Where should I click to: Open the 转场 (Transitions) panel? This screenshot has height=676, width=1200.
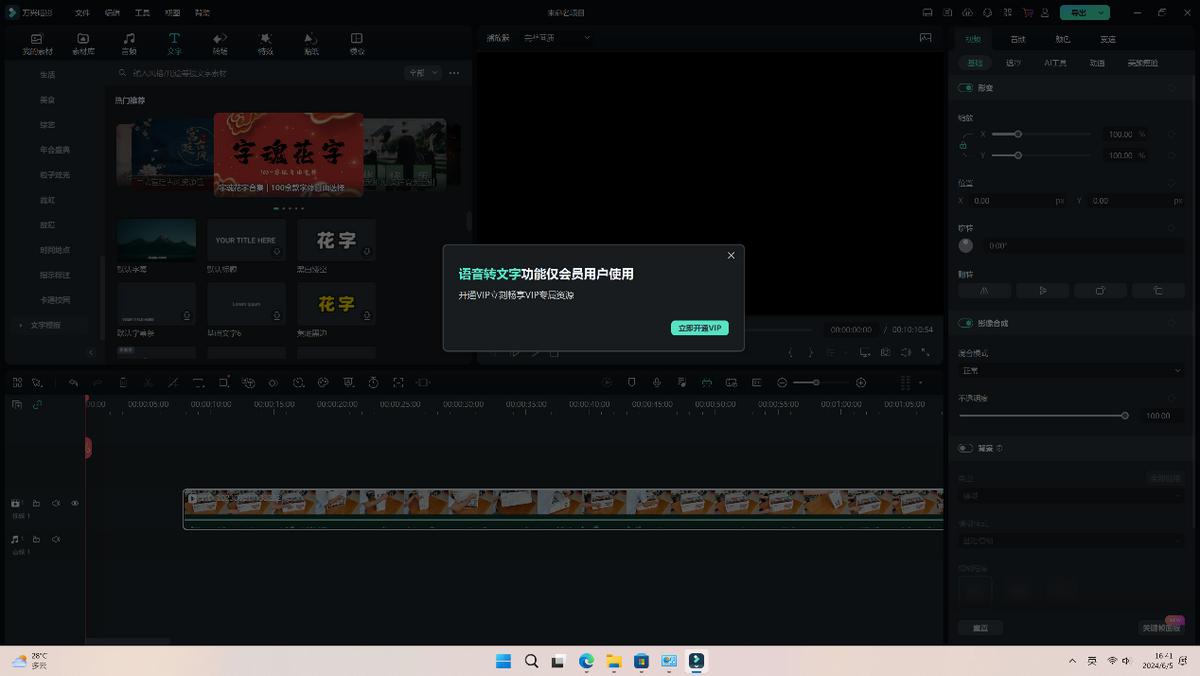tap(219, 43)
